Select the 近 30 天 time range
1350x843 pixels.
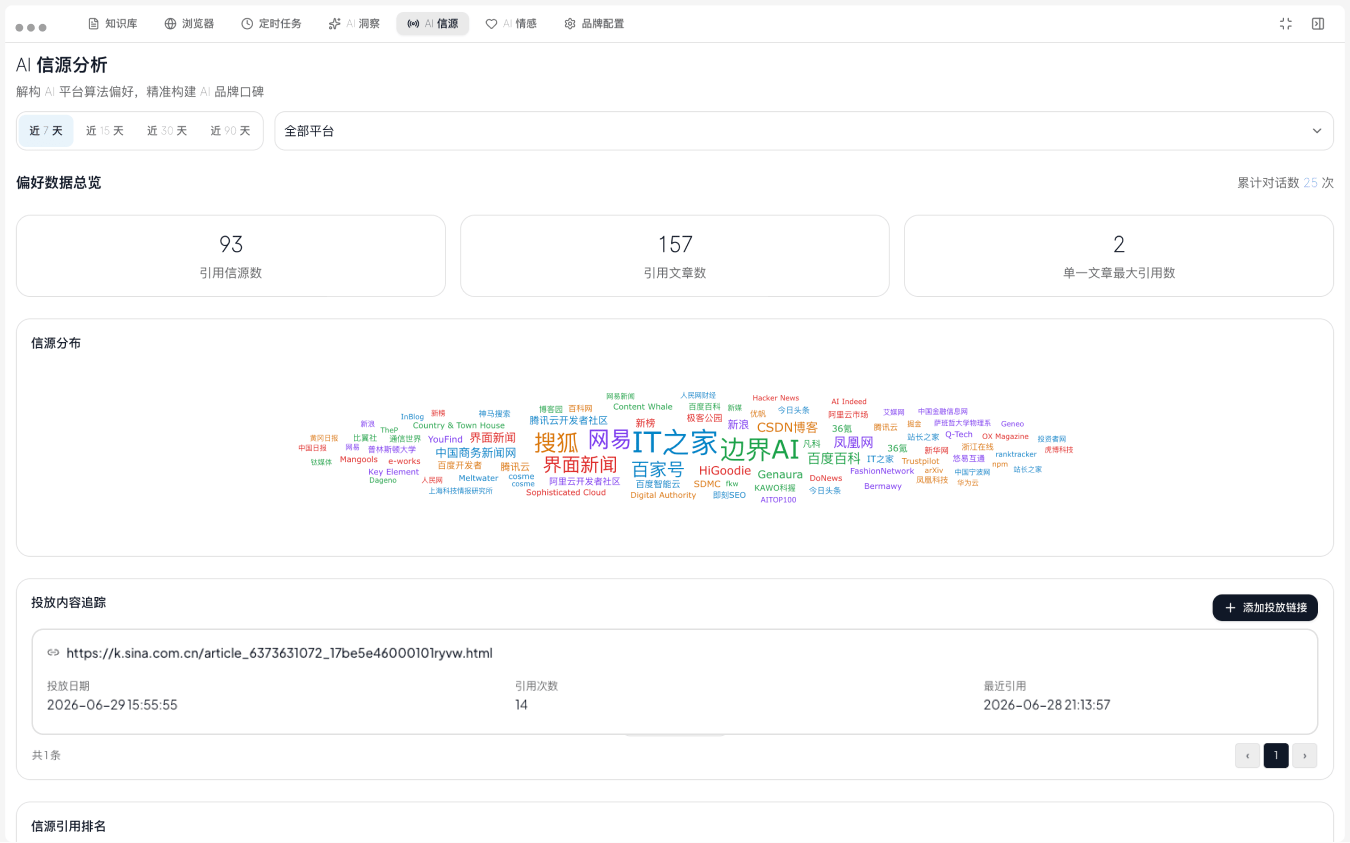(x=167, y=131)
